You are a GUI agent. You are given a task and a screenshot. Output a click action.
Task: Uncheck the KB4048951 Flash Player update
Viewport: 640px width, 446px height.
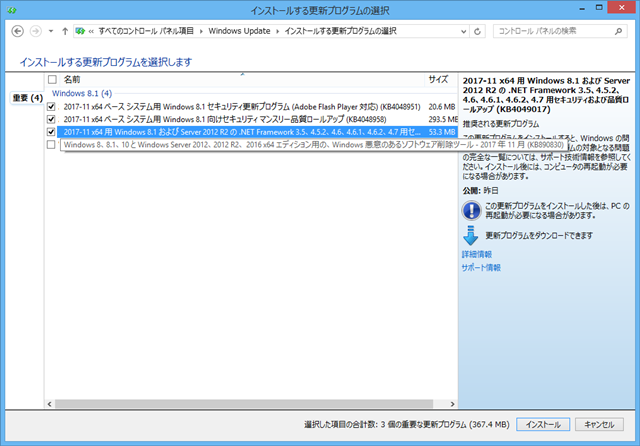point(51,107)
